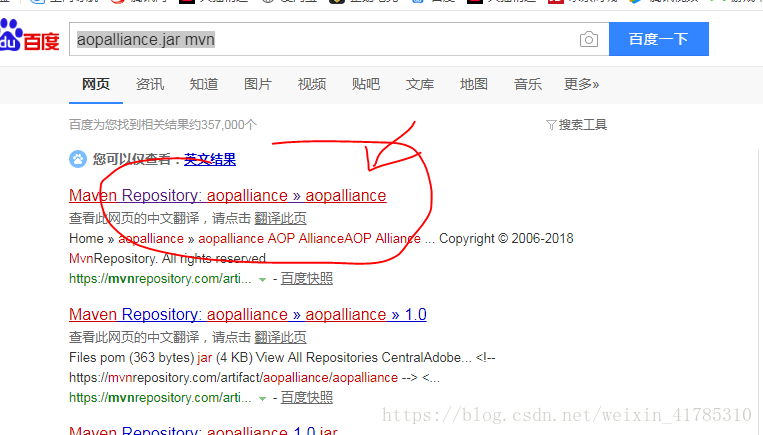
Task: Select the 文库 tab
Action: coord(420,84)
